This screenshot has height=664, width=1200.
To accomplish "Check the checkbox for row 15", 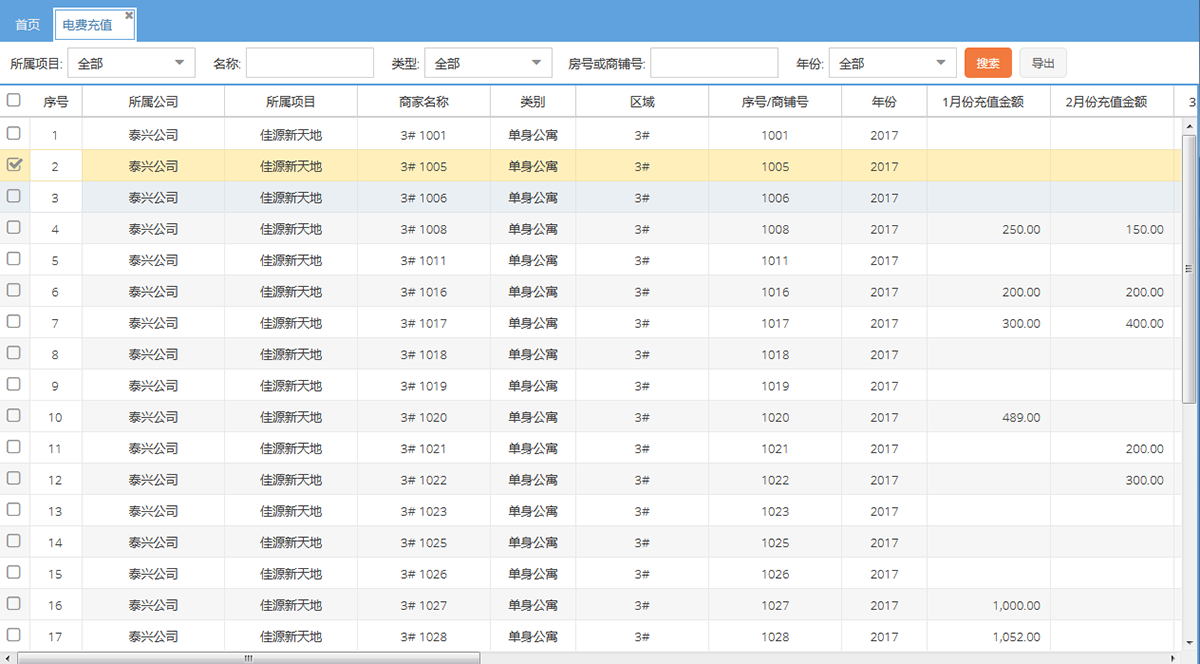I will pyautogui.click(x=14, y=572).
